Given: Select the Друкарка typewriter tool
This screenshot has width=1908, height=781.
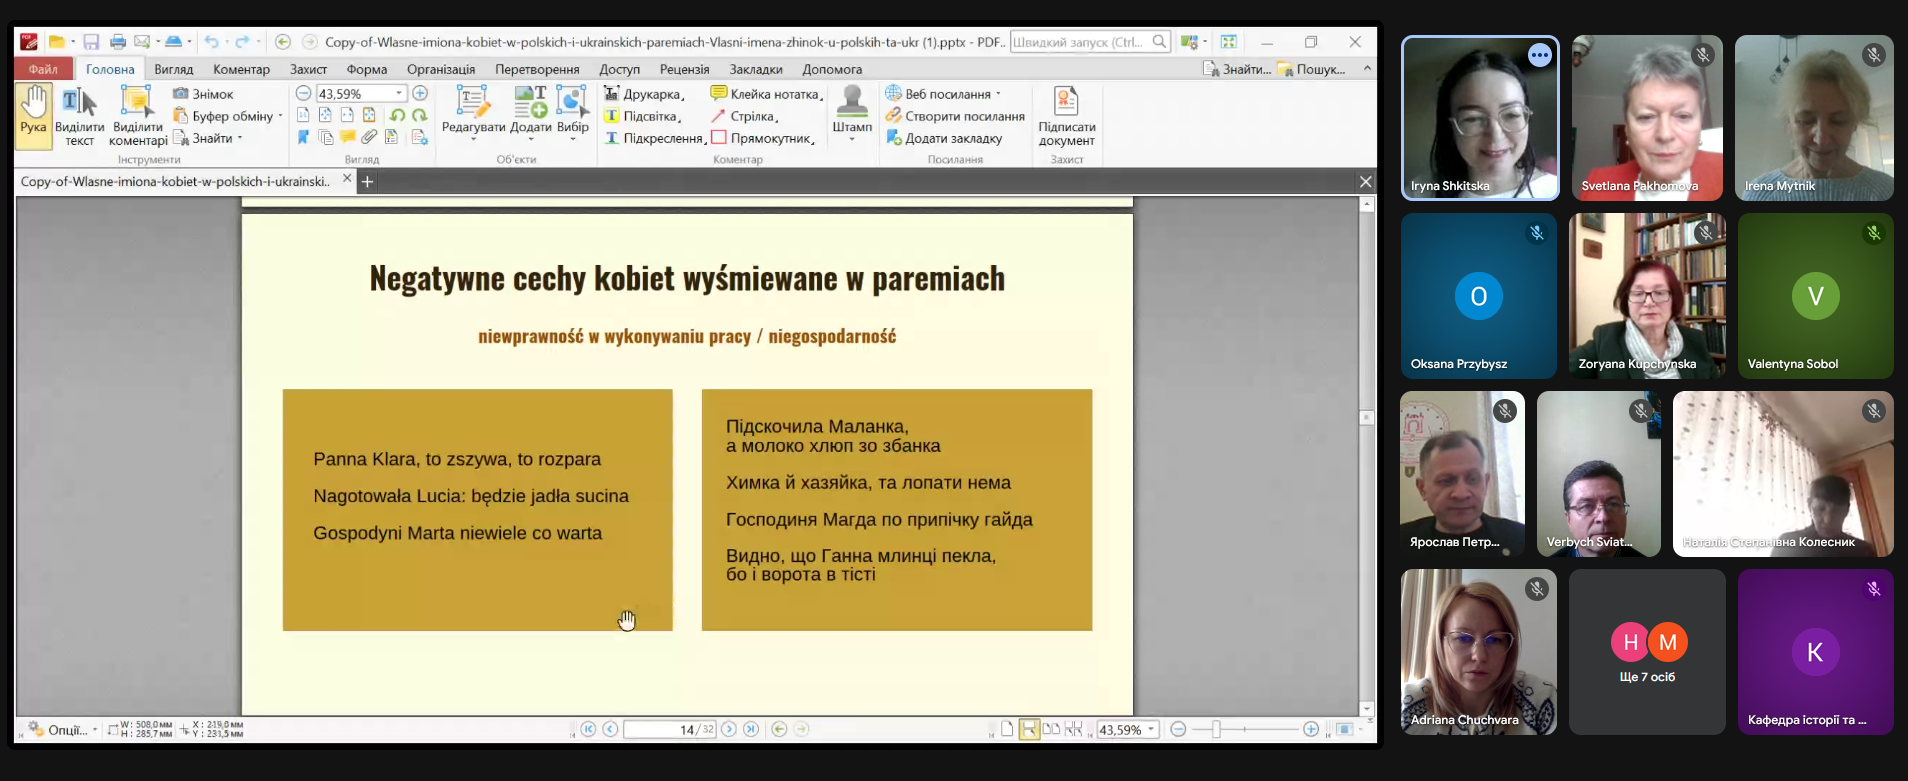Looking at the screenshot, I should click(645, 94).
